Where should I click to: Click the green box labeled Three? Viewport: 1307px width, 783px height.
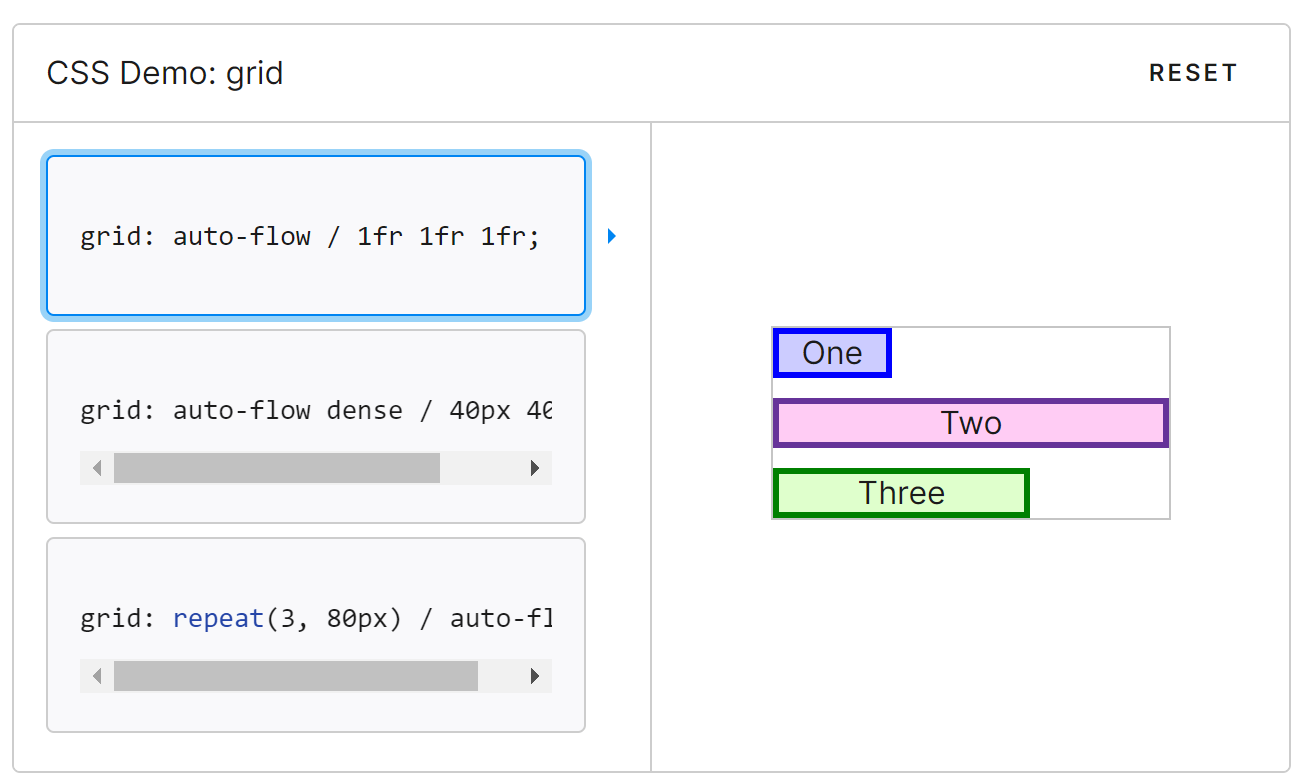coord(901,493)
